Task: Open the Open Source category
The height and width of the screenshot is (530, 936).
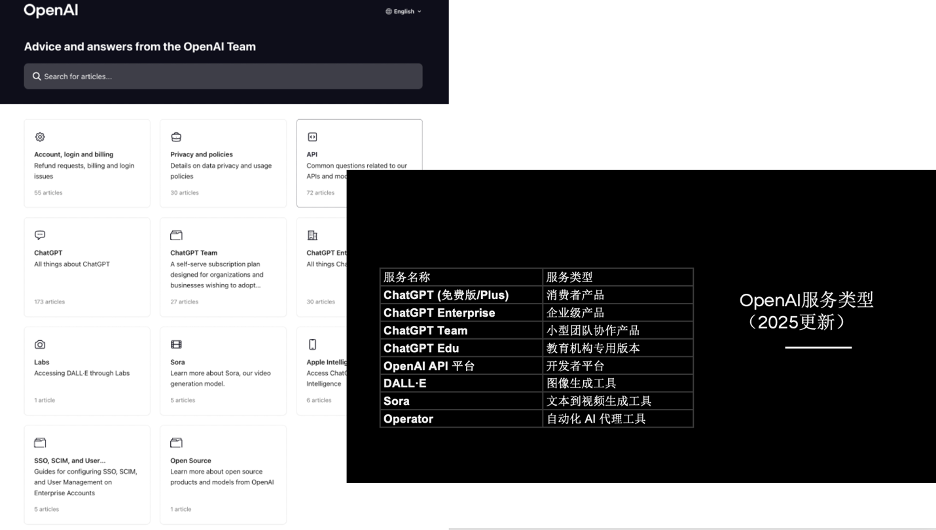Action: (x=223, y=474)
